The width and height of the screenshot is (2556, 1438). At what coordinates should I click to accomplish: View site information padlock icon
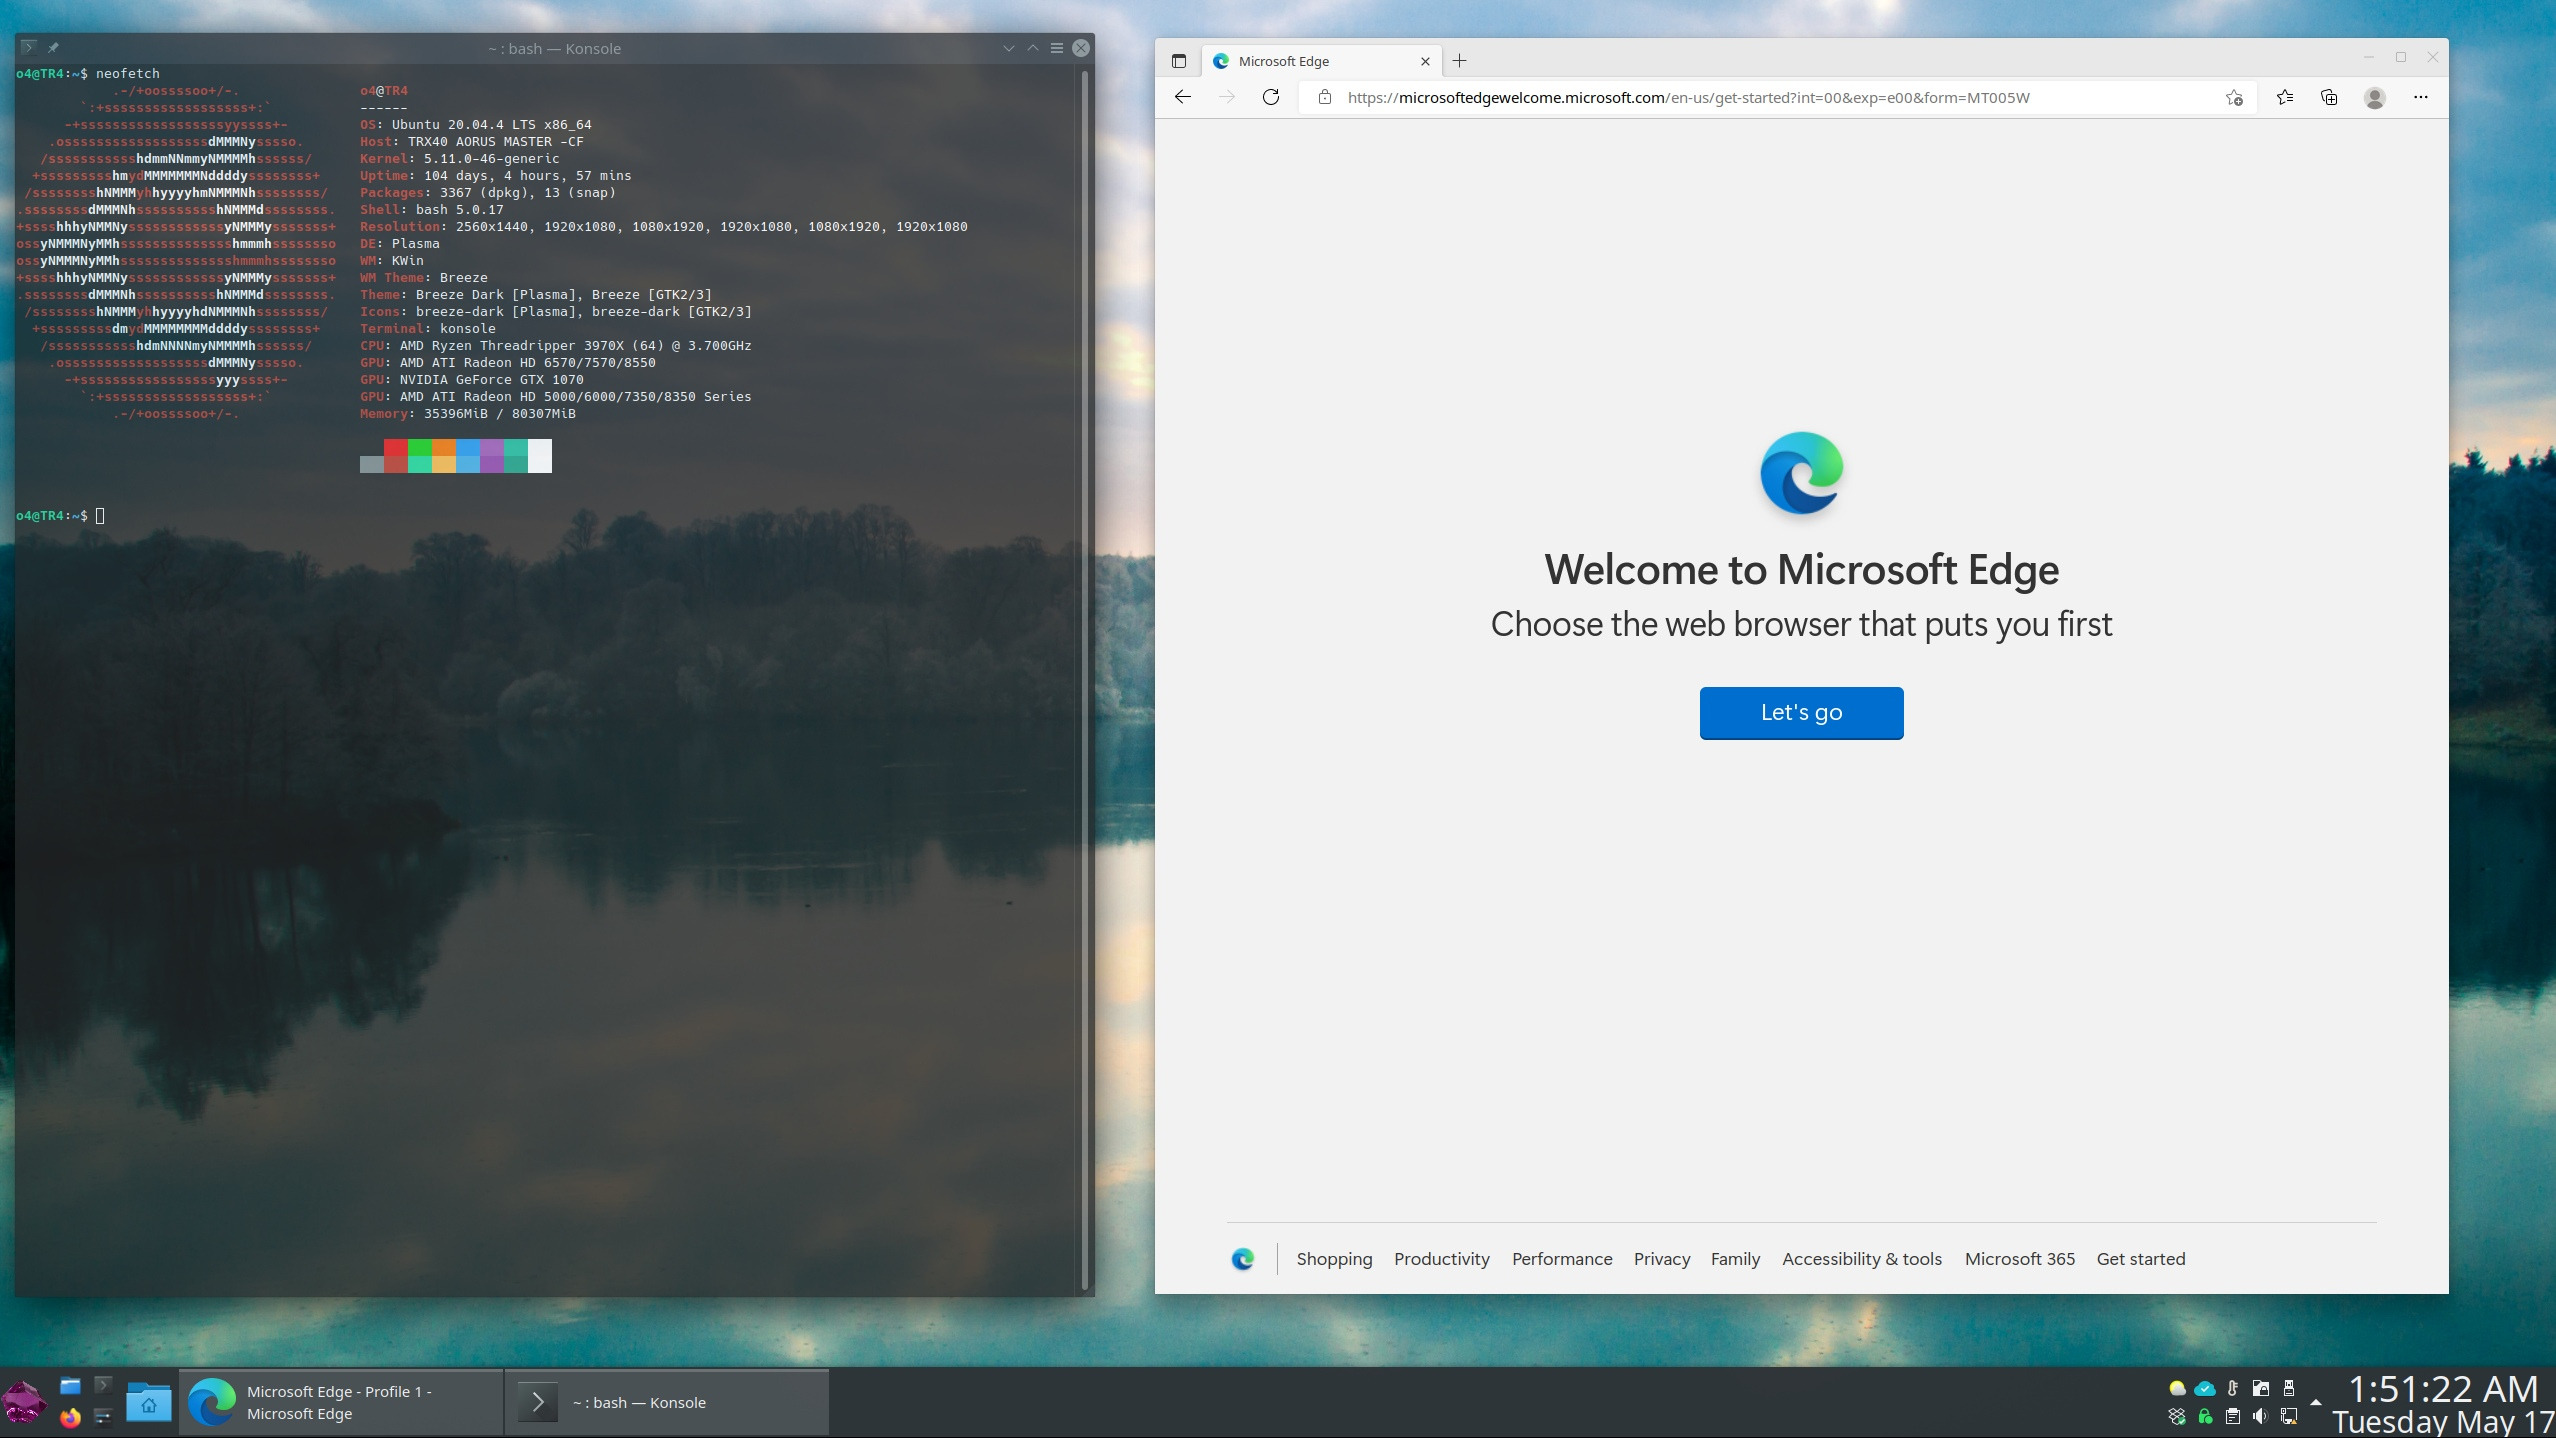click(1325, 97)
